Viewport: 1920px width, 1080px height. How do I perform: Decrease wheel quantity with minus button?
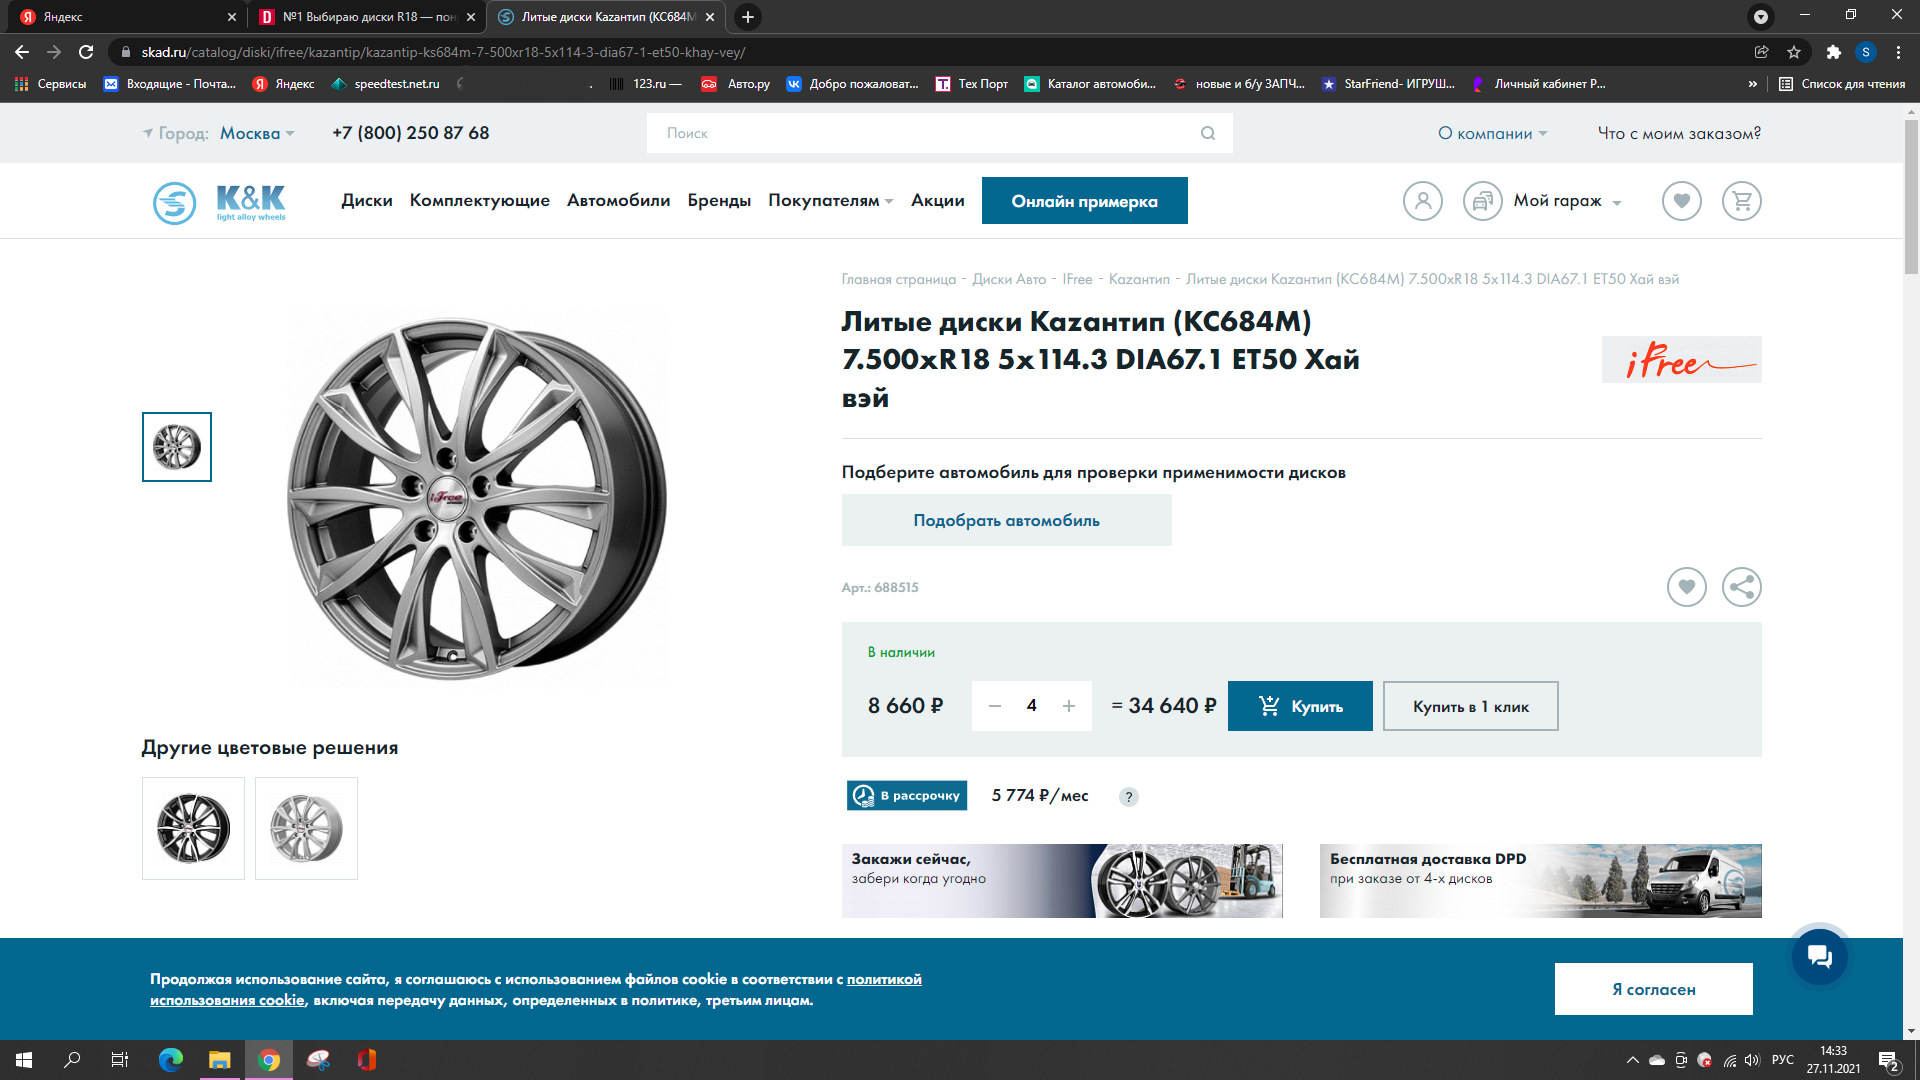[994, 706]
